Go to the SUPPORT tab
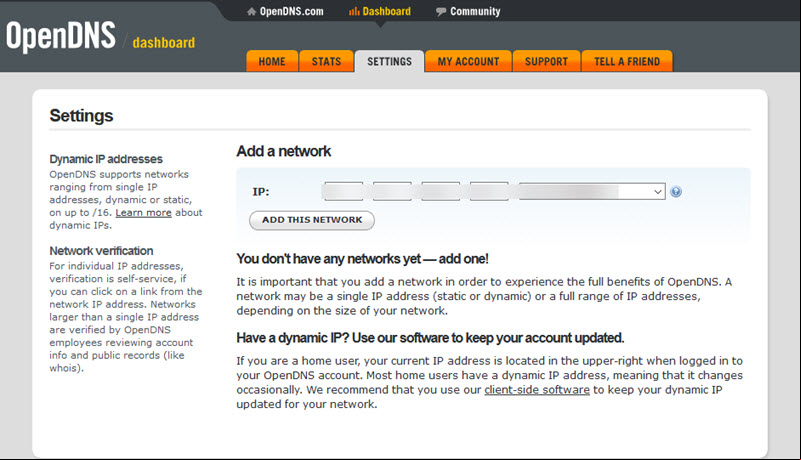 tap(546, 61)
